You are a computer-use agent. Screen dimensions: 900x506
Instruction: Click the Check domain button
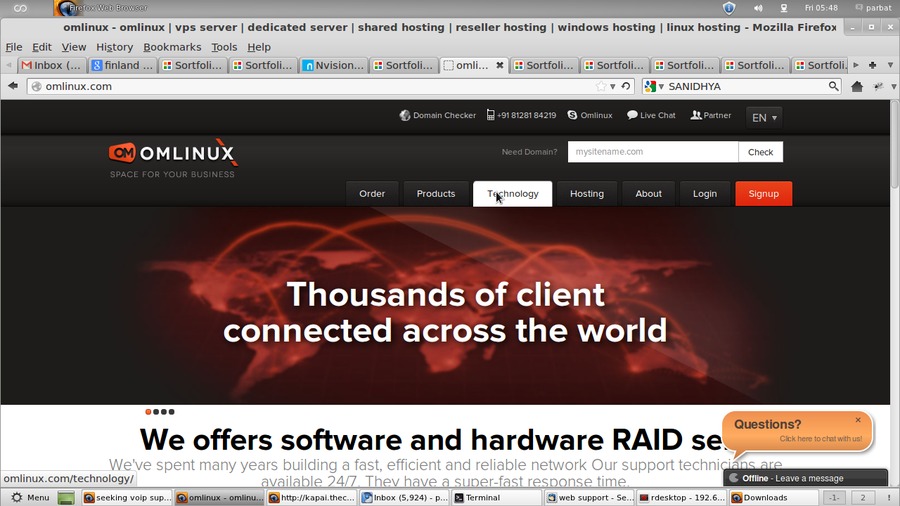click(x=761, y=152)
